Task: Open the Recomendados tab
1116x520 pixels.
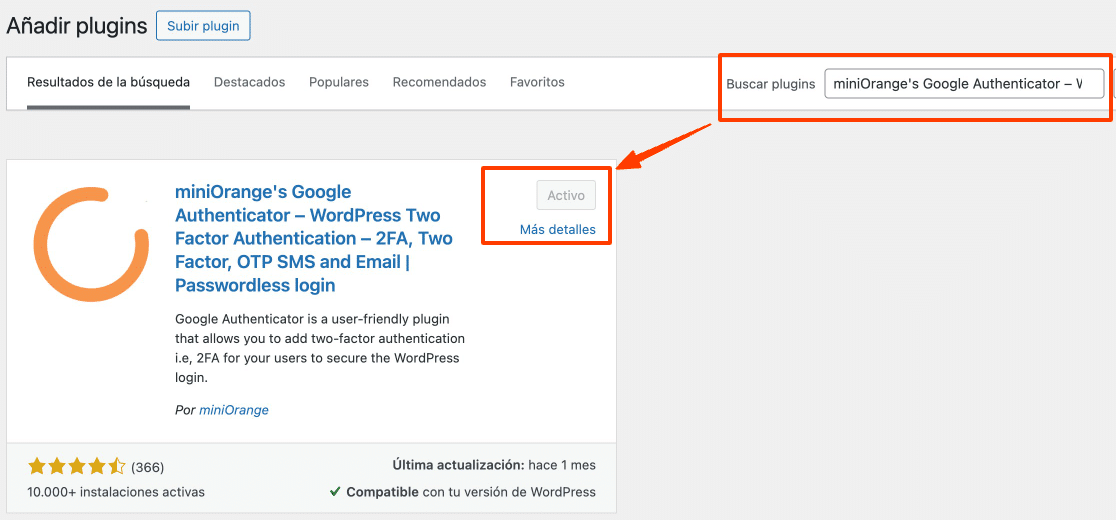Action: click(x=439, y=83)
